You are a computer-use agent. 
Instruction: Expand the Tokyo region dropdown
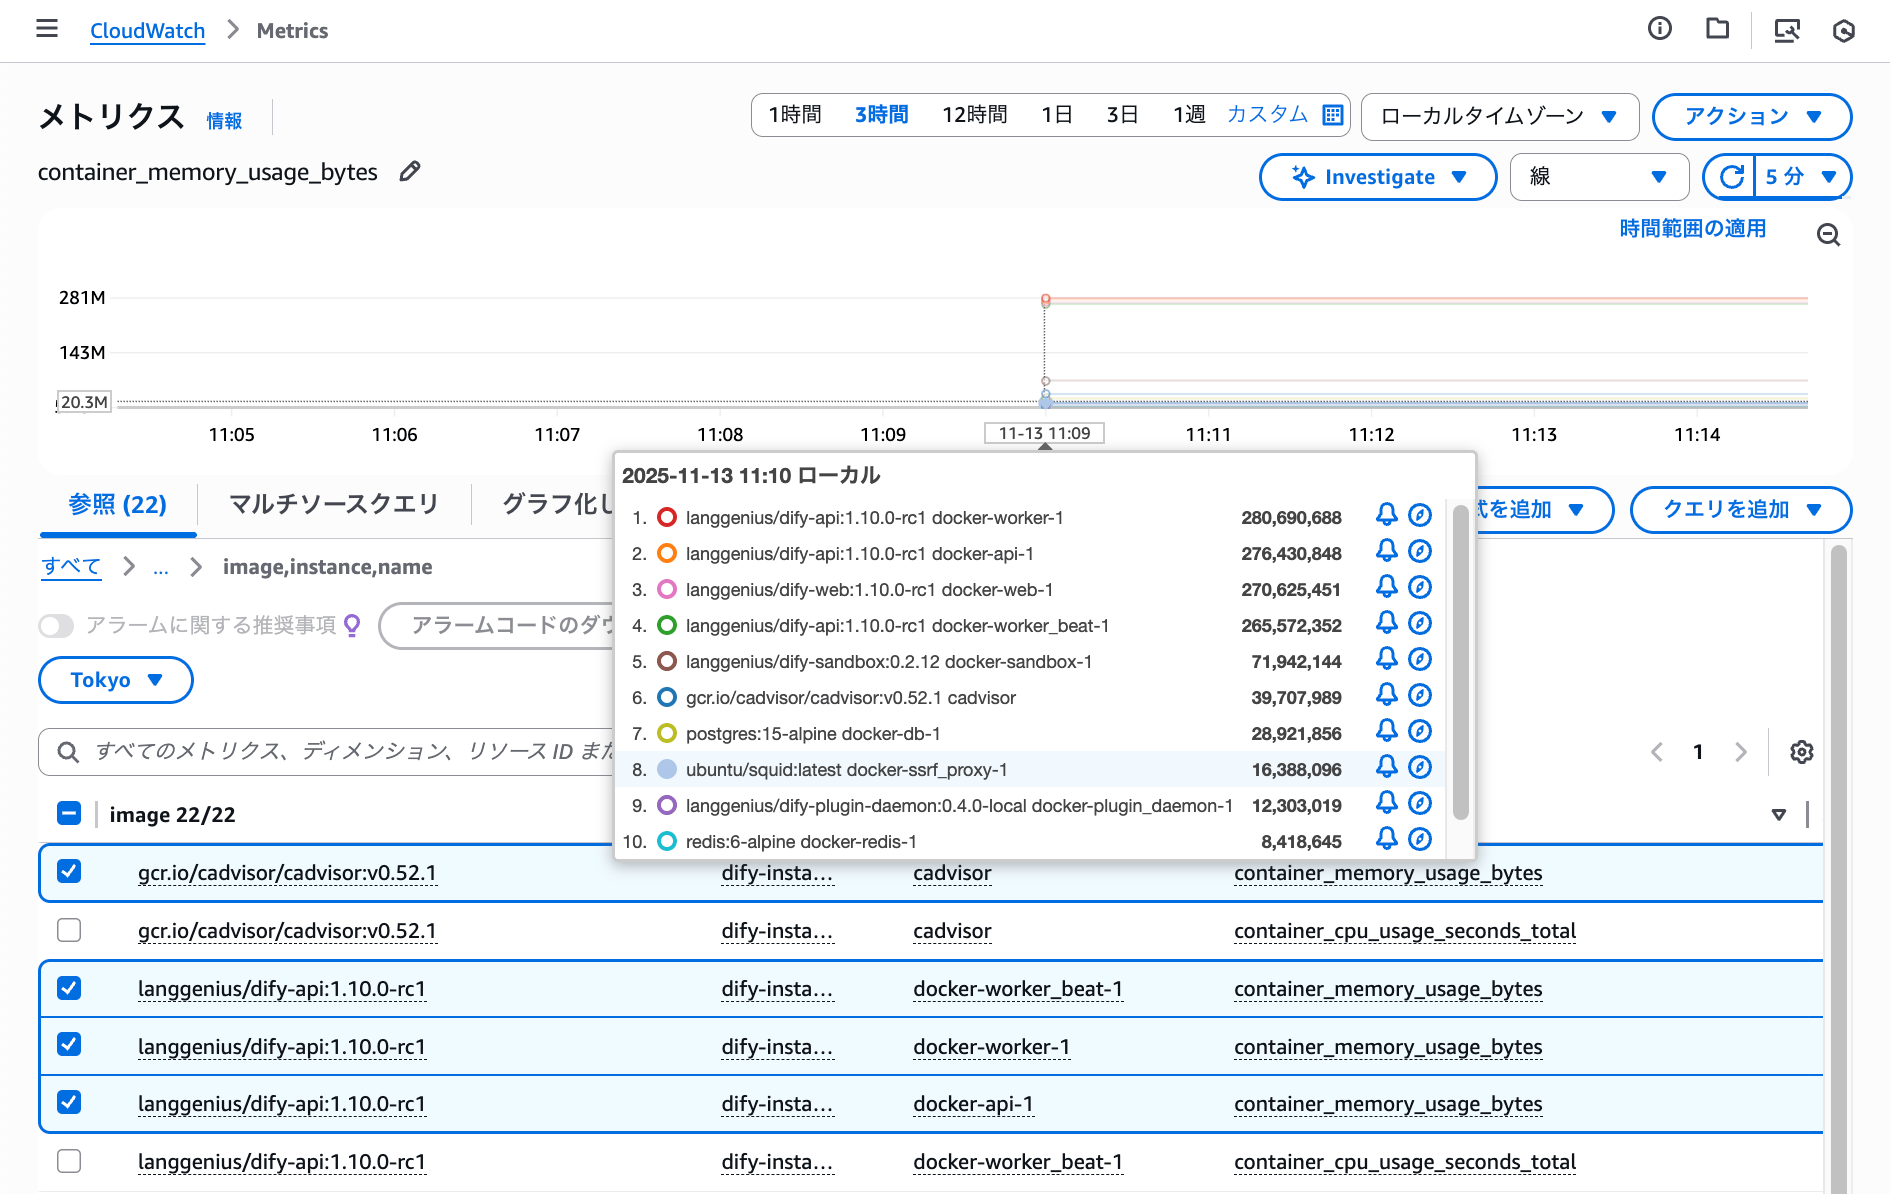(x=115, y=680)
